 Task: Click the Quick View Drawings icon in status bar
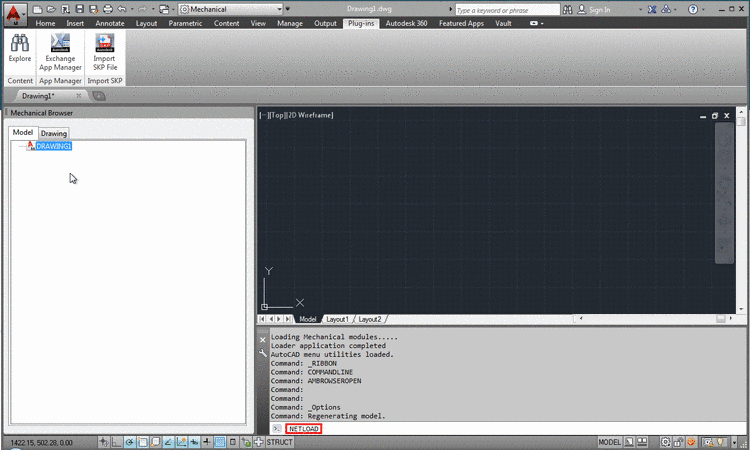(x=642, y=442)
